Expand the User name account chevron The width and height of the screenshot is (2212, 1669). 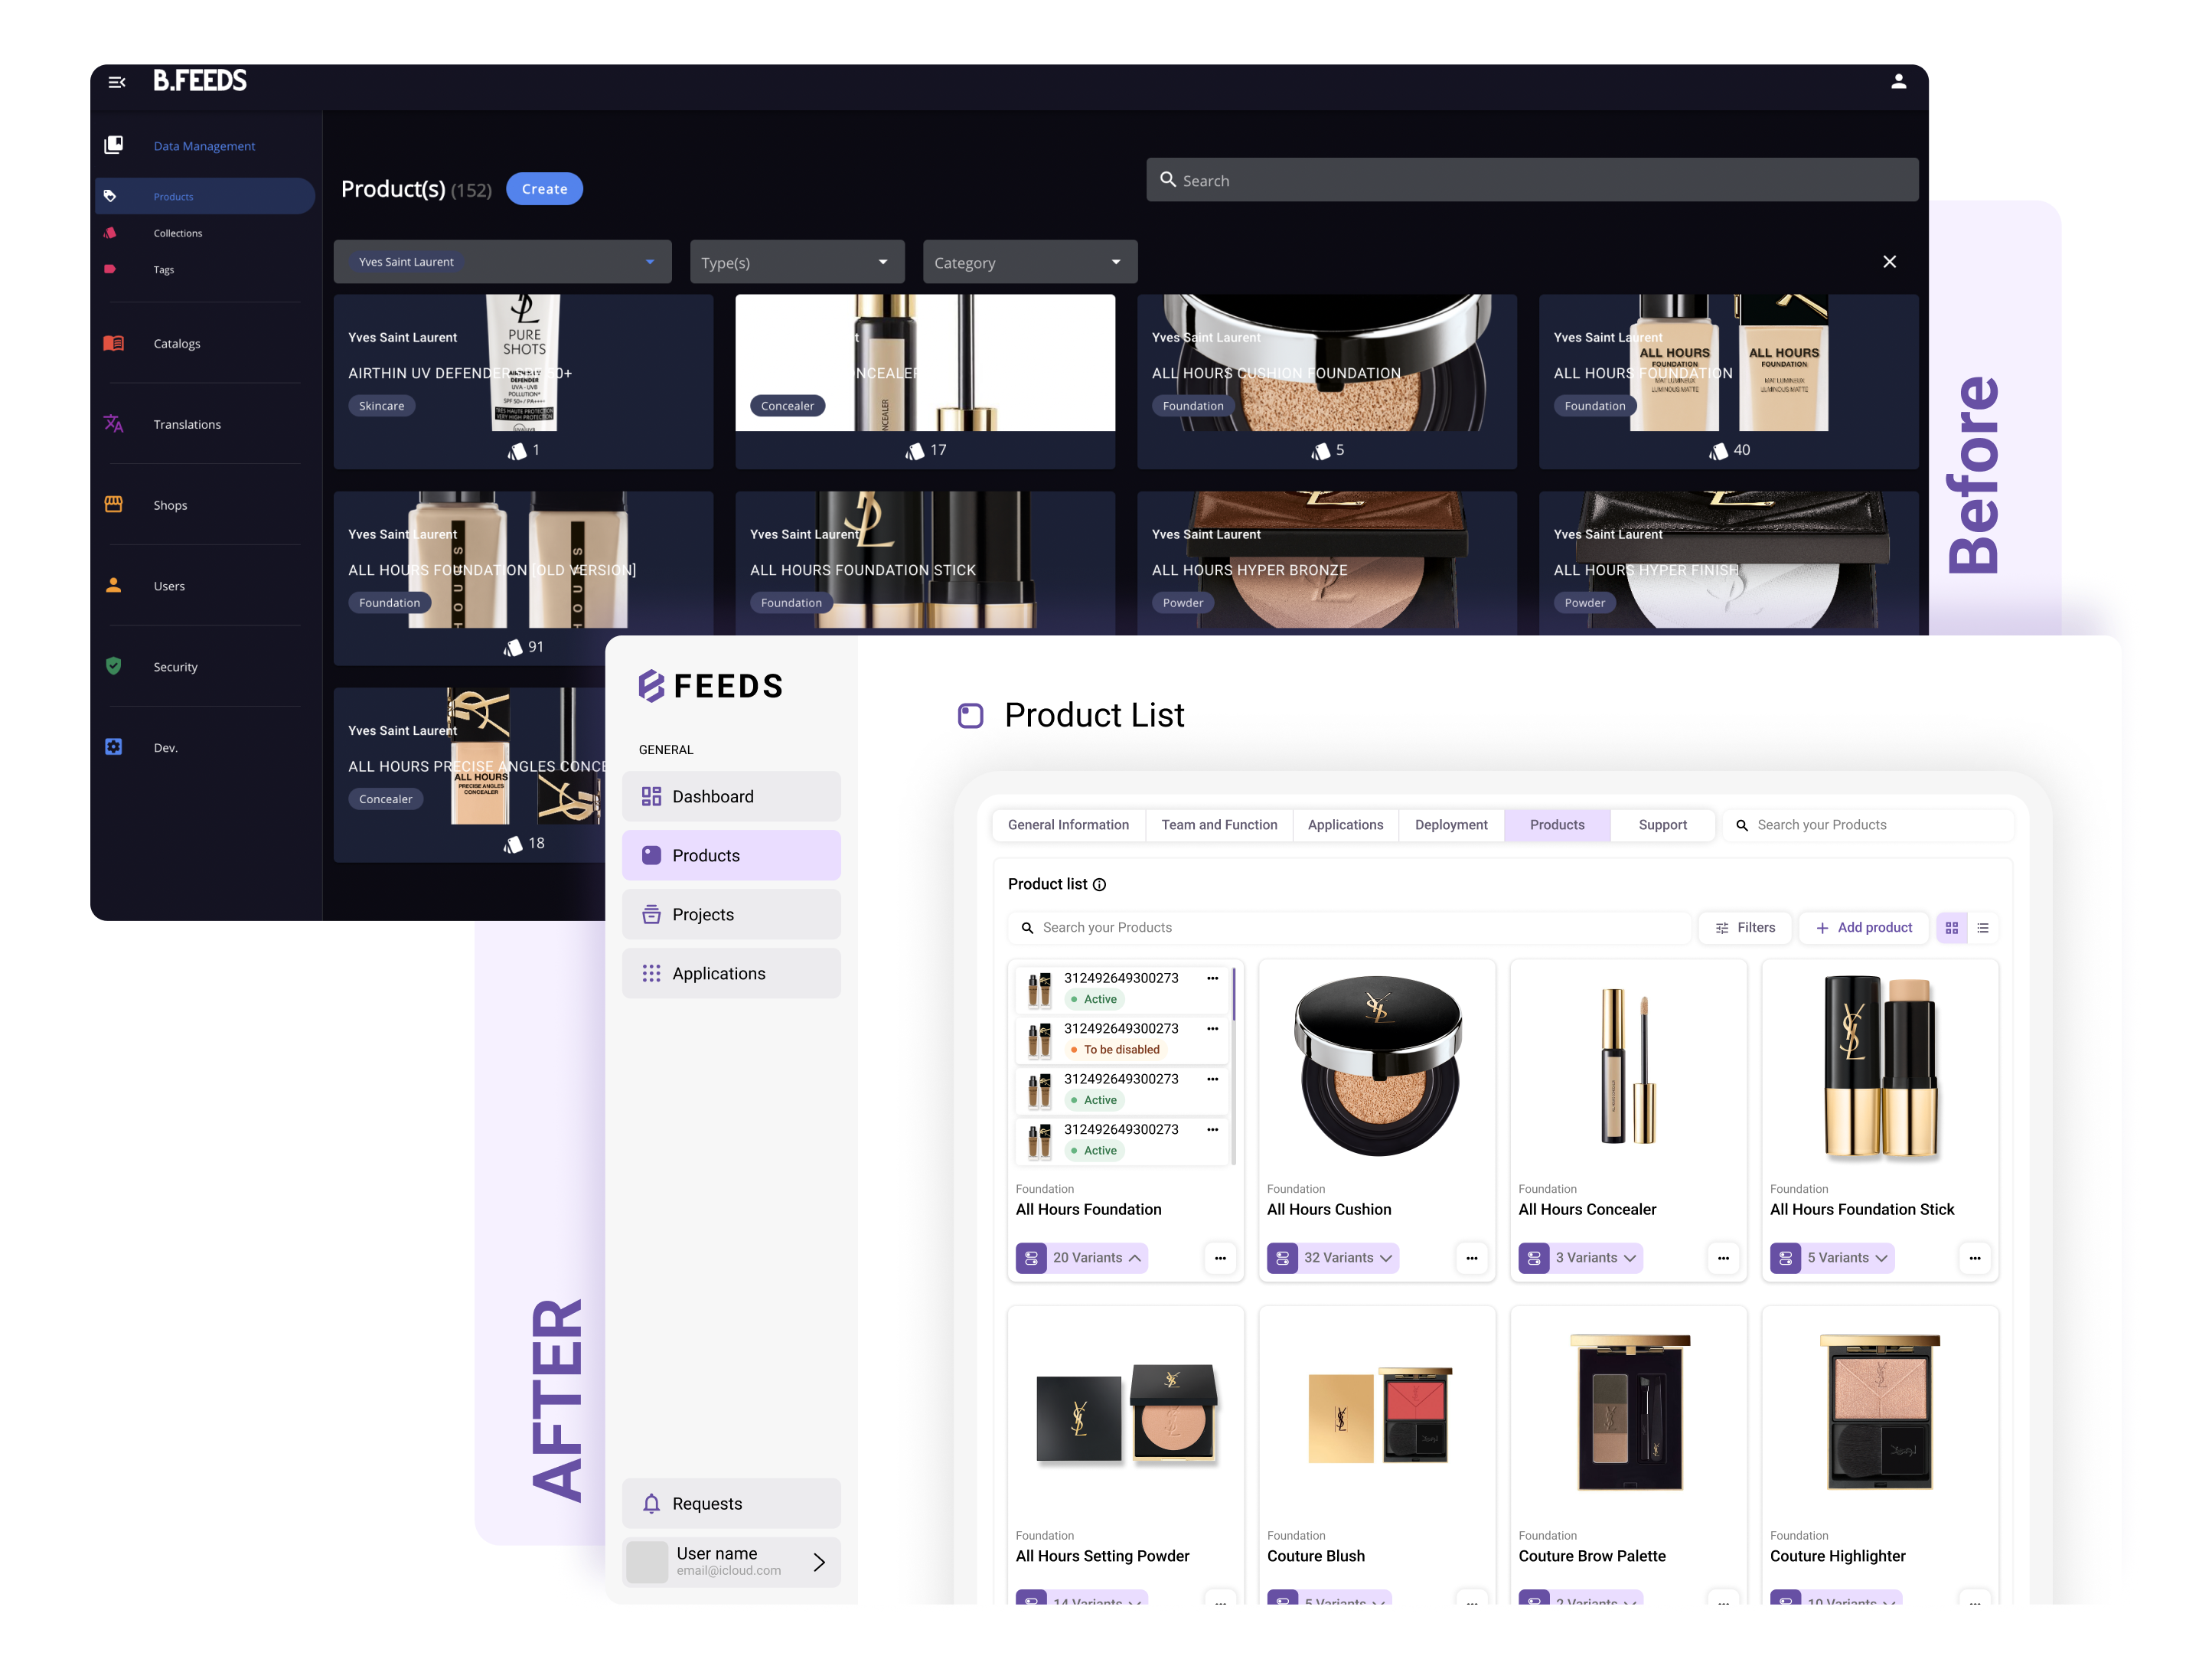[819, 1563]
